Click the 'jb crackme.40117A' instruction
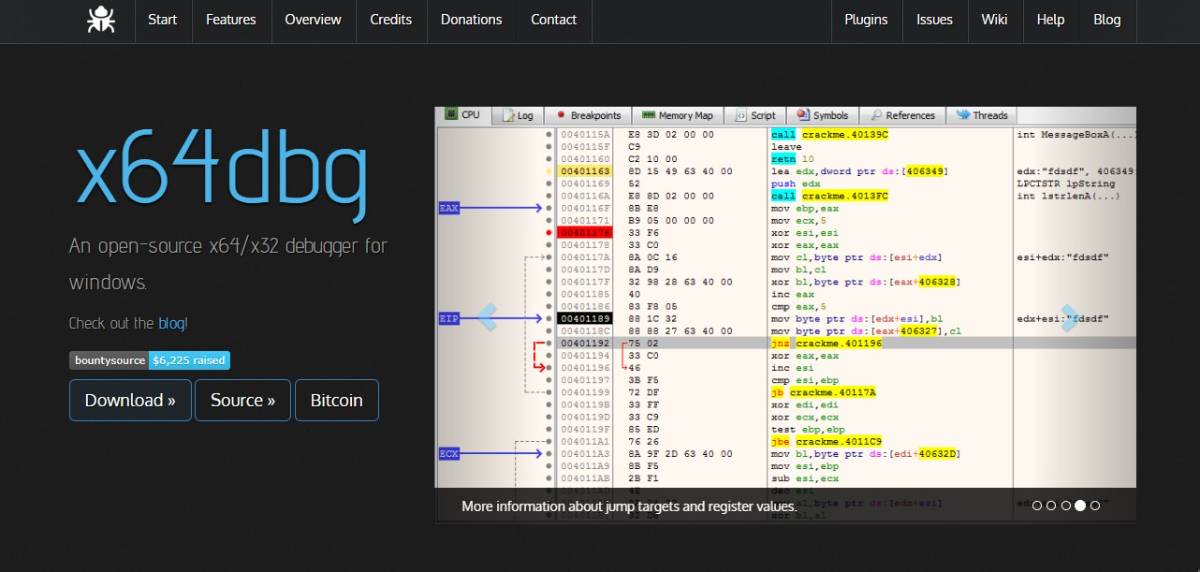 click(824, 392)
